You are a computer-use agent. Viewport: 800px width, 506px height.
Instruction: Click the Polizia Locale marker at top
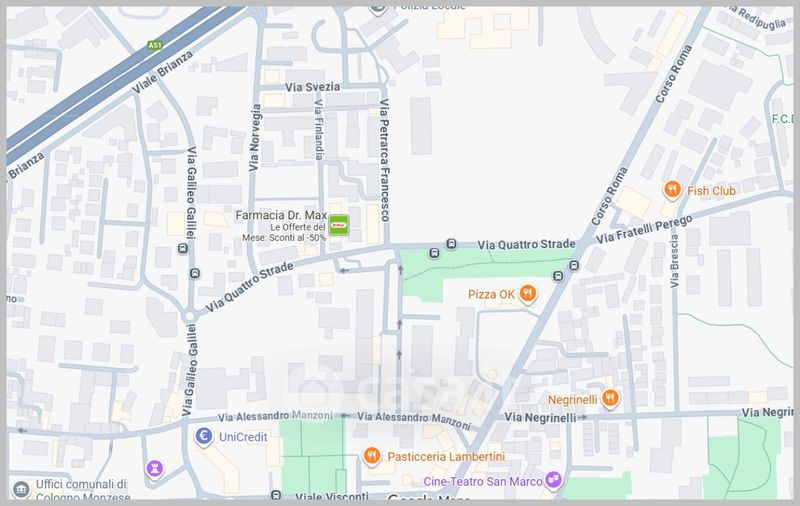point(378,9)
